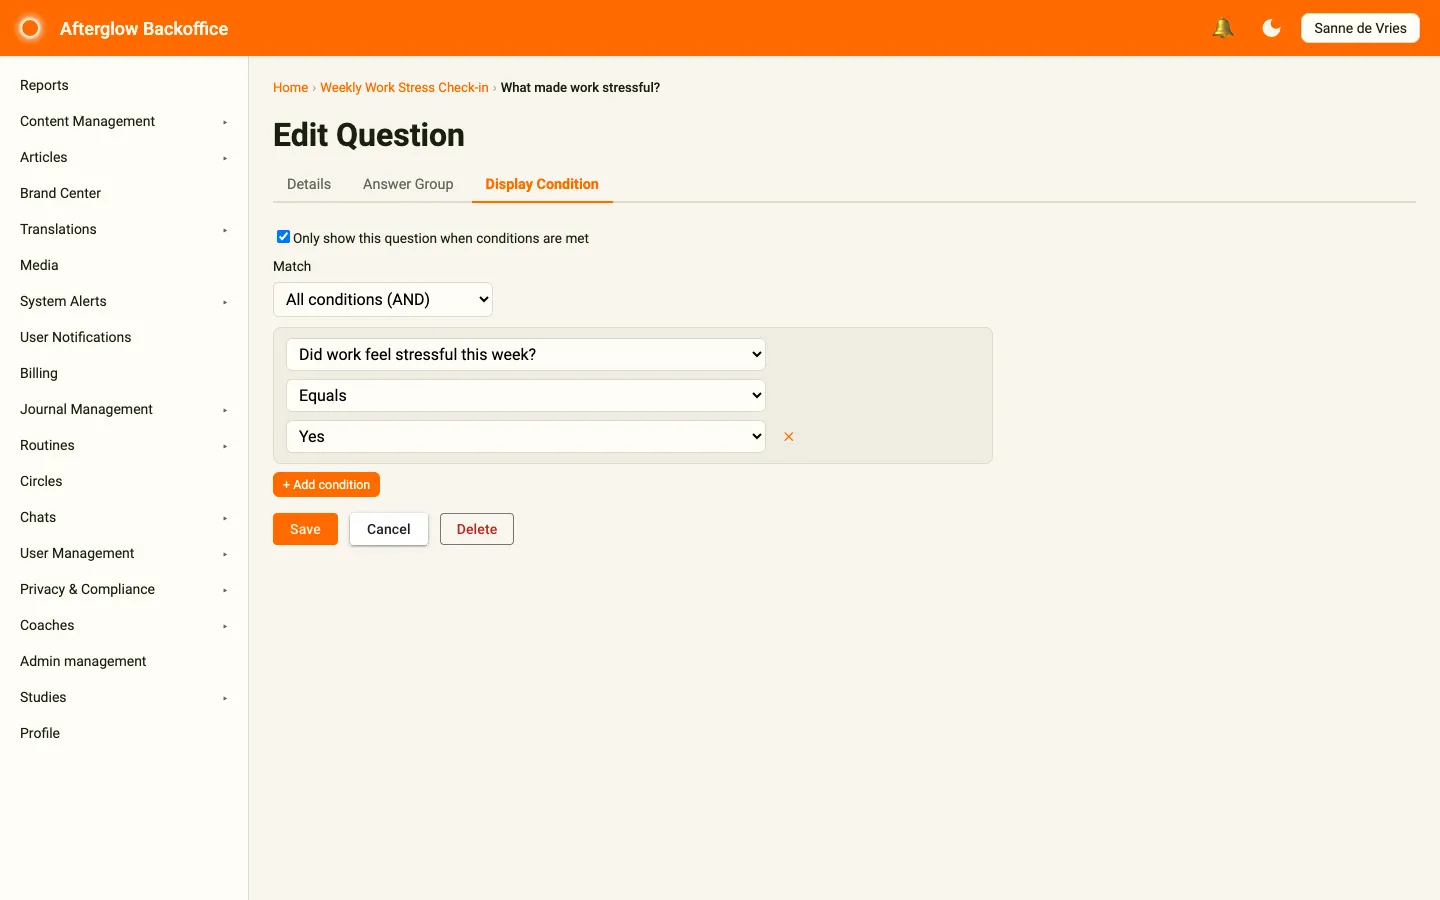Screen dimensions: 1440x900
Task: Expand Routines sidebar arrow
Action: 225,446
